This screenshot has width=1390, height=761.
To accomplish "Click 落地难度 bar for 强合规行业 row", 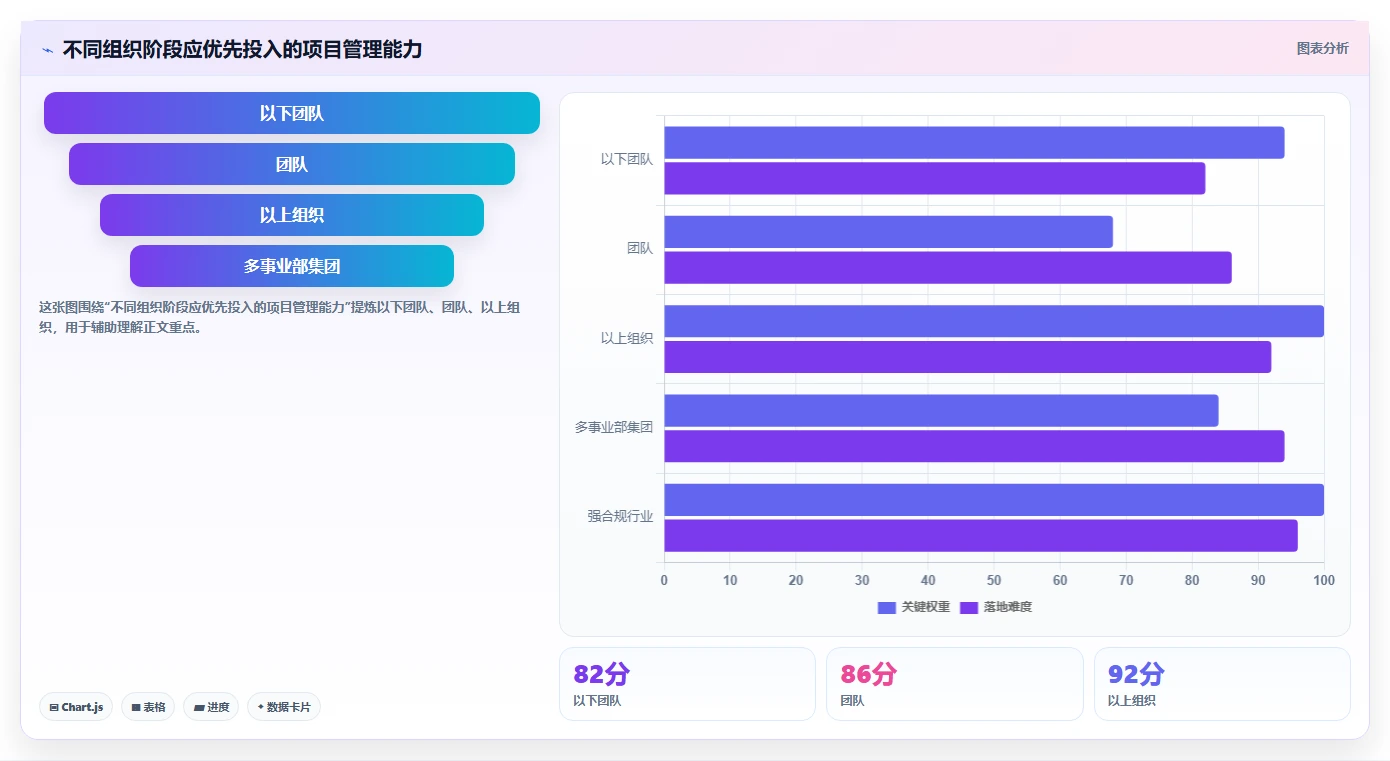I will [x=981, y=536].
